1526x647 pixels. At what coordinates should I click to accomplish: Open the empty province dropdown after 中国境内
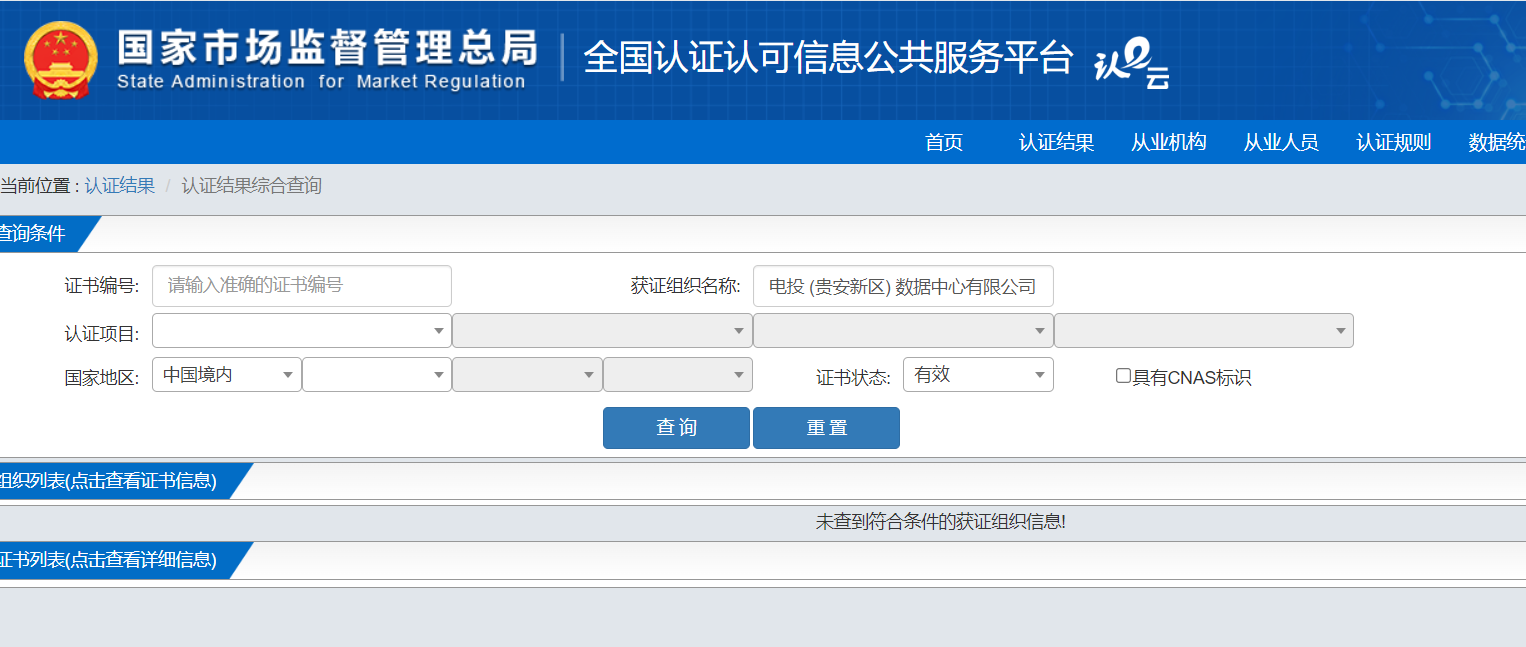377,375
